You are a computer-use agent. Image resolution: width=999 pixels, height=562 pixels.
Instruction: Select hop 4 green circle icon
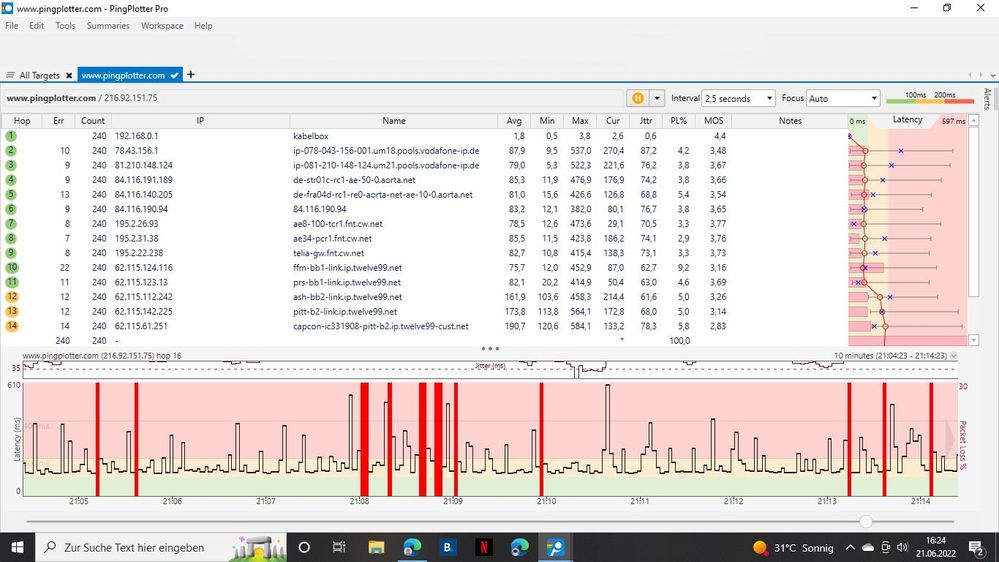pos(11,180)
